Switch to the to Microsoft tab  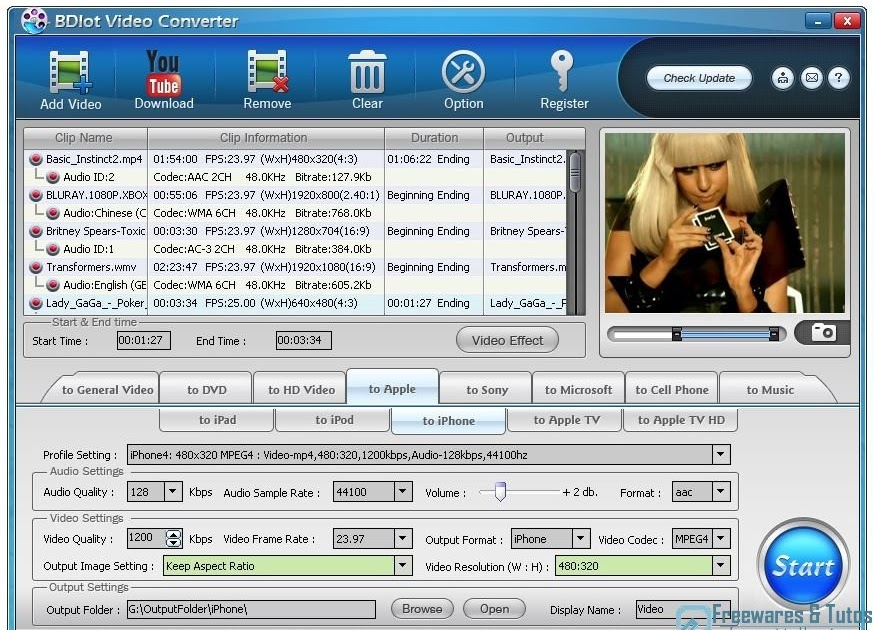pos(579,389)
